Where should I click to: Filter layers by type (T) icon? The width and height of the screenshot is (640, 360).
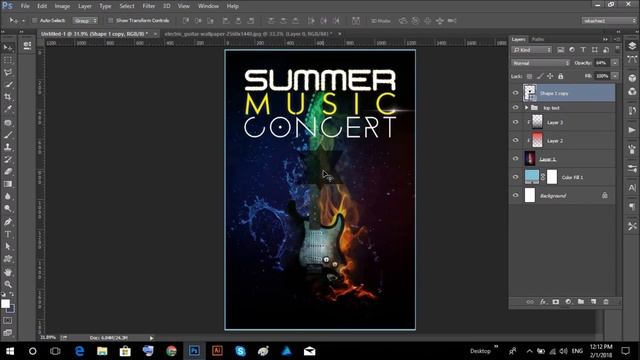583,50
